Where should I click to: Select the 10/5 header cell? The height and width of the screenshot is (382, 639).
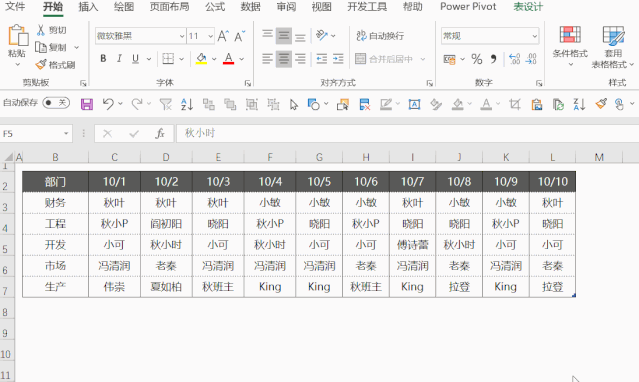pos(319,181)
